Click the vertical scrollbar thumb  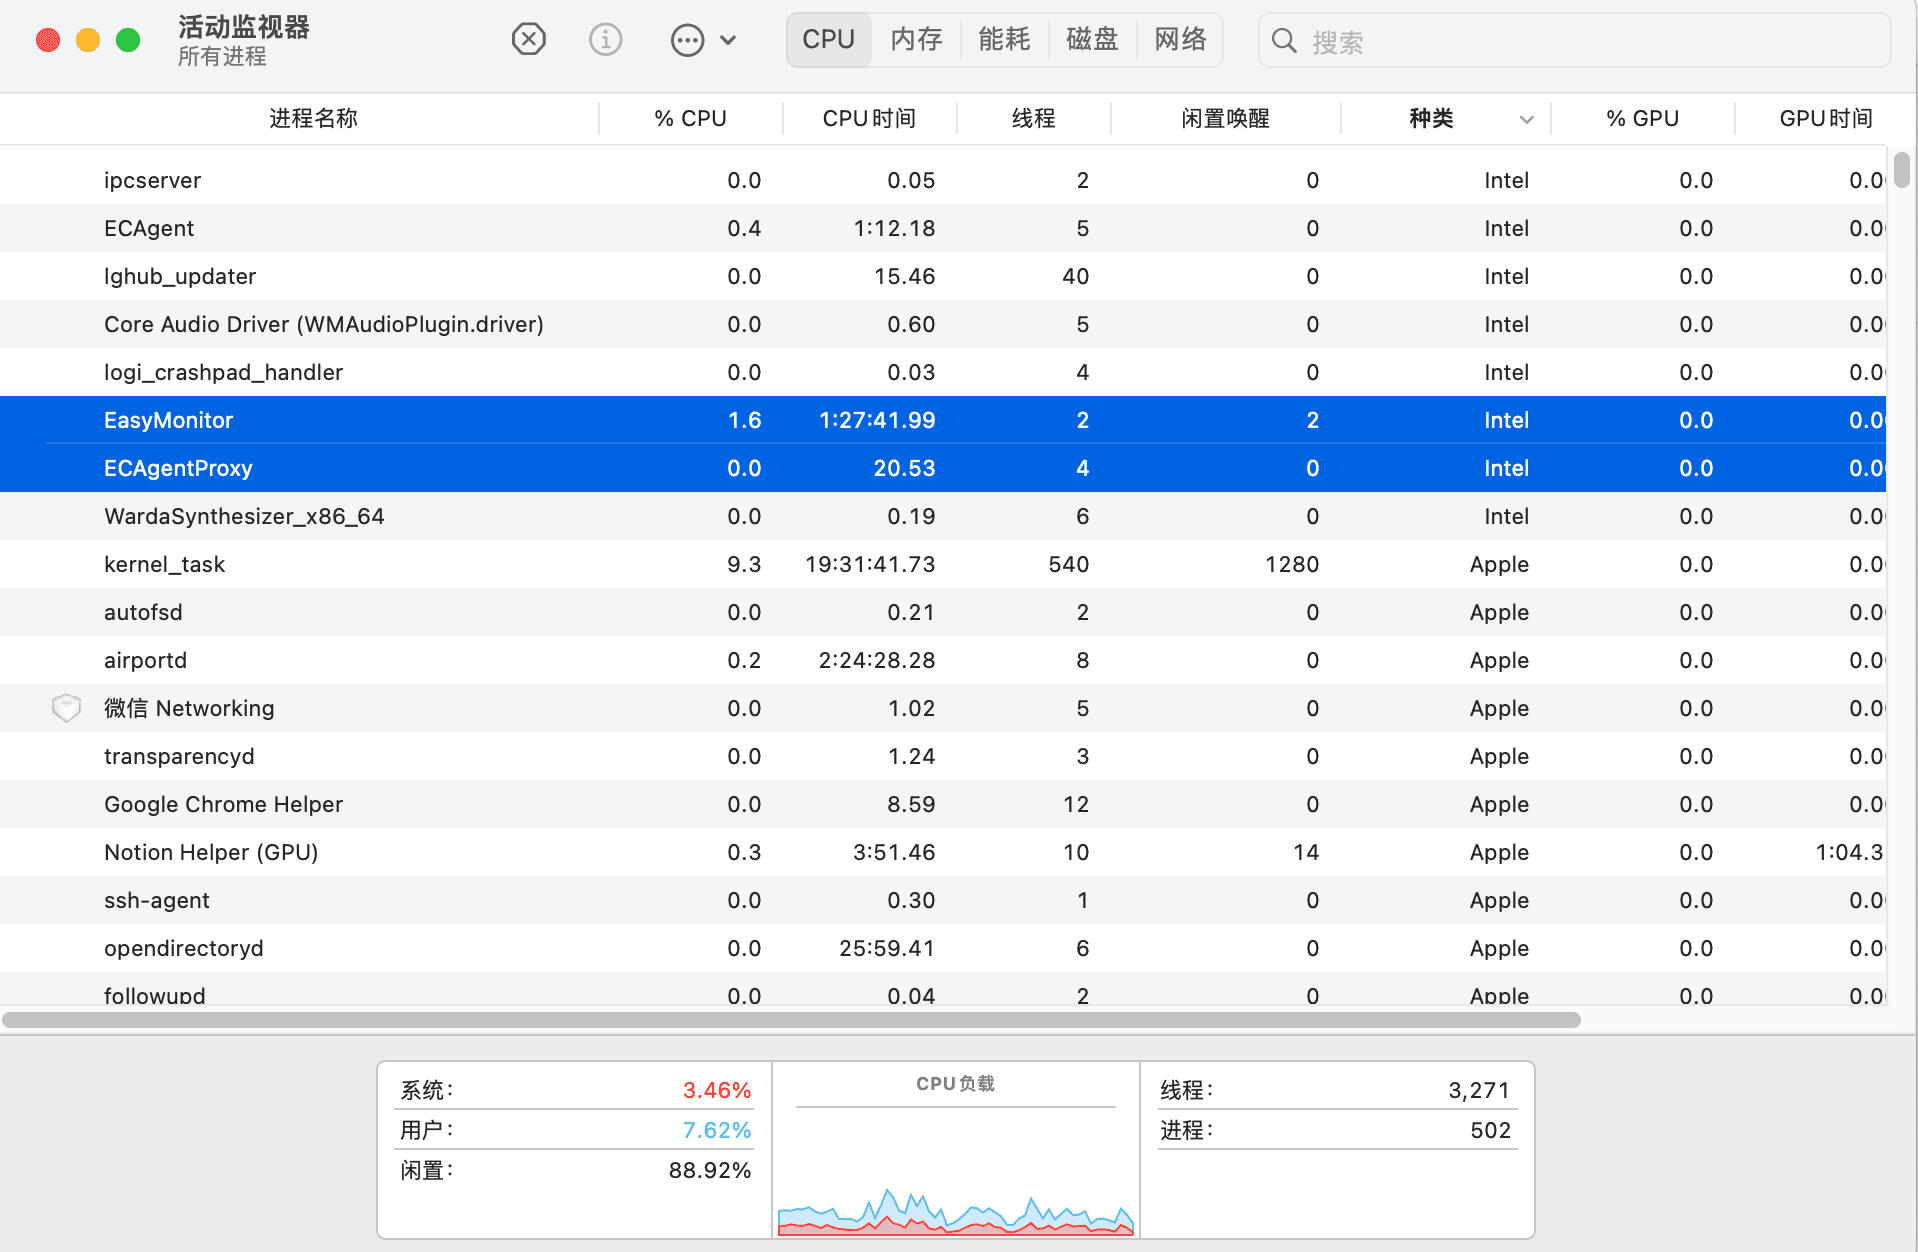click(x=1901, y=169)
